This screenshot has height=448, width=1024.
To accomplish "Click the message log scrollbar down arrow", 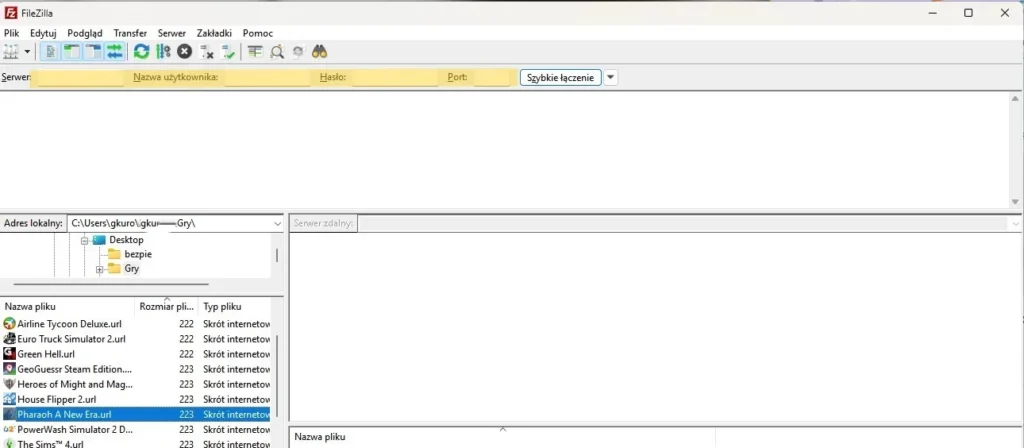I will 1015,202.
